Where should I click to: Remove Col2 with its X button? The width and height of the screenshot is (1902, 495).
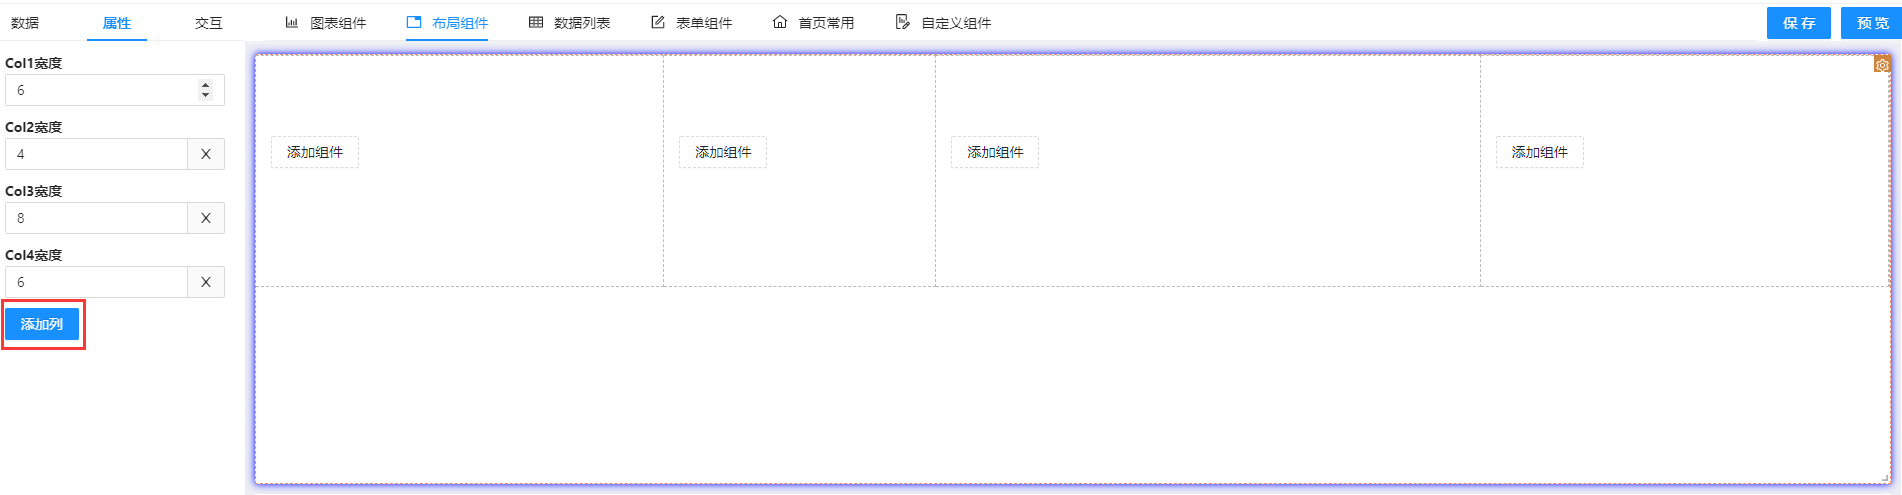tap(206, 154)
